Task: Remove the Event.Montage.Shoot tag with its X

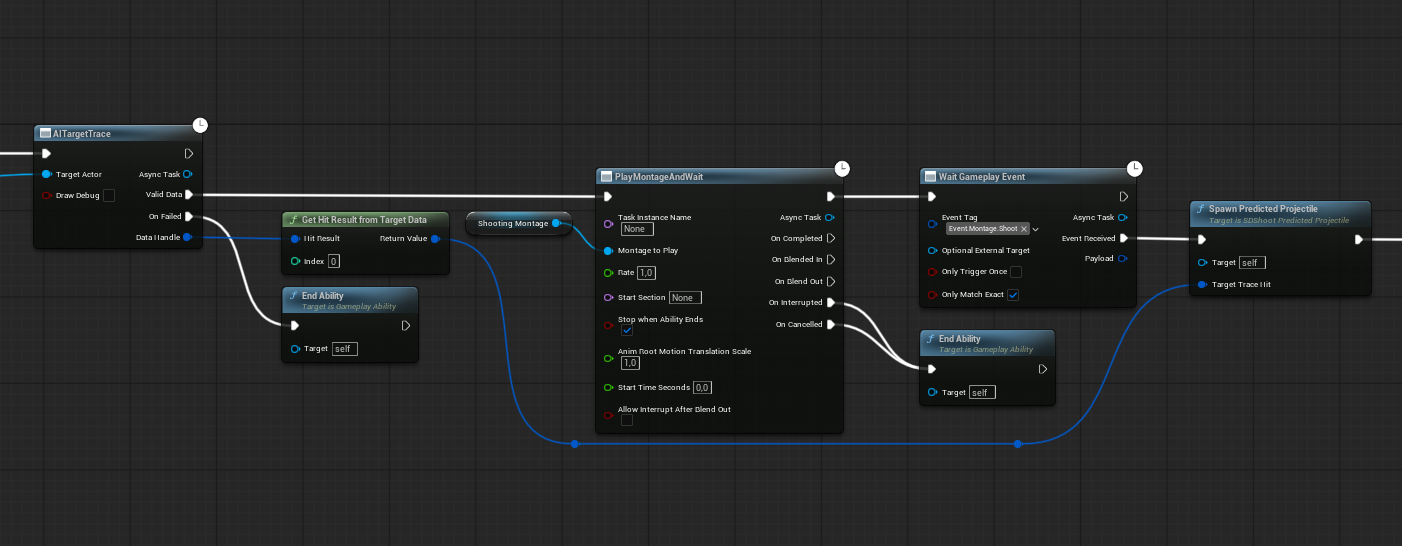Action: click(1024, 229)
